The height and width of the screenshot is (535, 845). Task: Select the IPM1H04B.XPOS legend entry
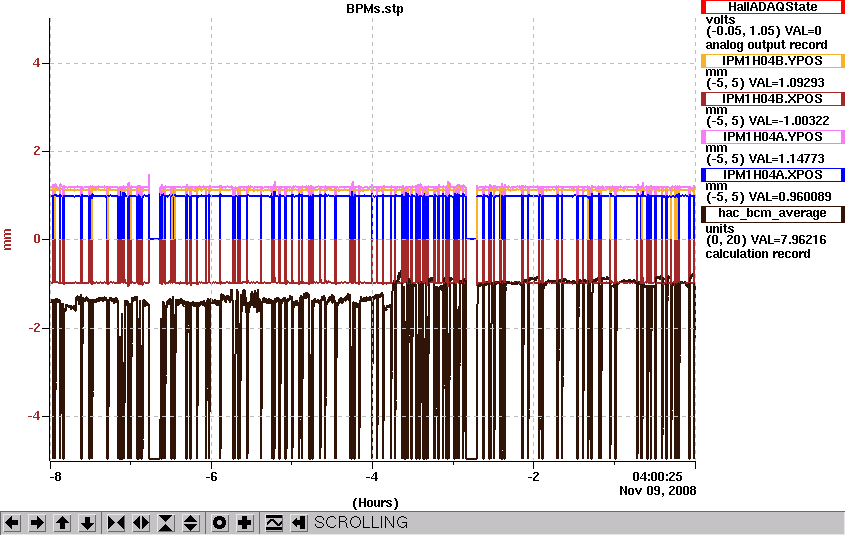point(772,99)
